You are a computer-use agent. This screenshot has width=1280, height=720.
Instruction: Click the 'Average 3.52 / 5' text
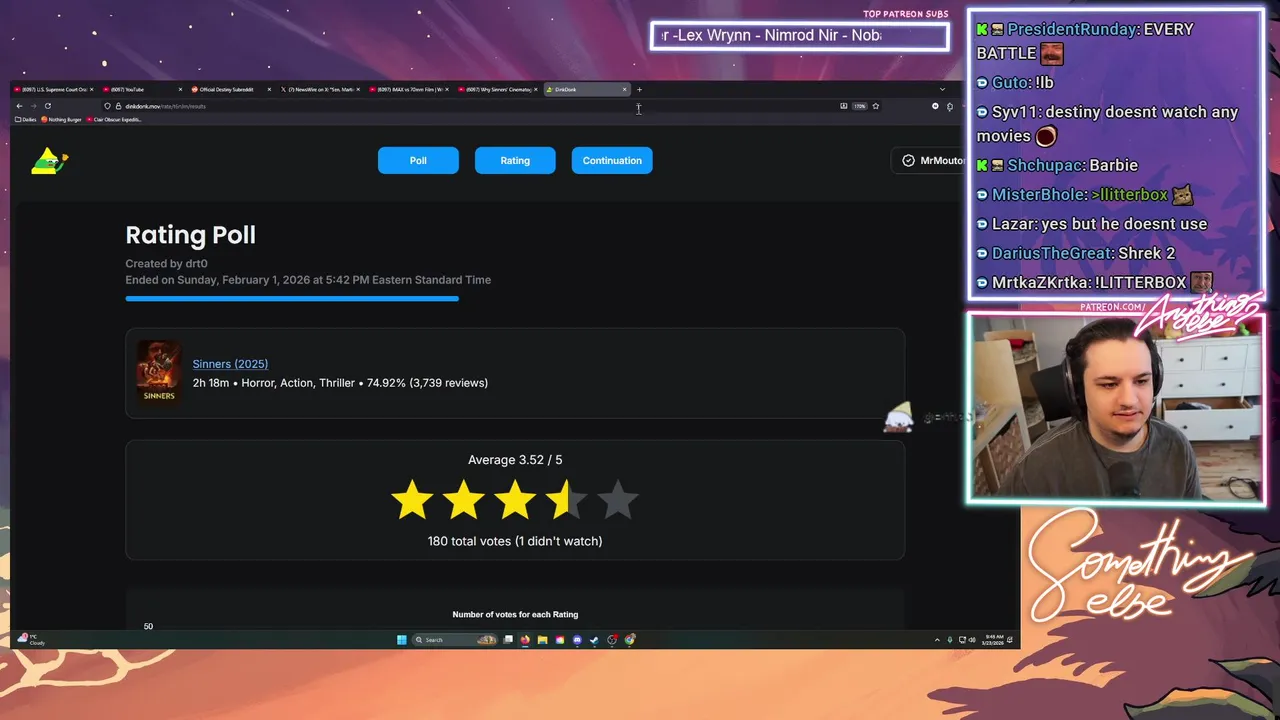pos(515,460)
